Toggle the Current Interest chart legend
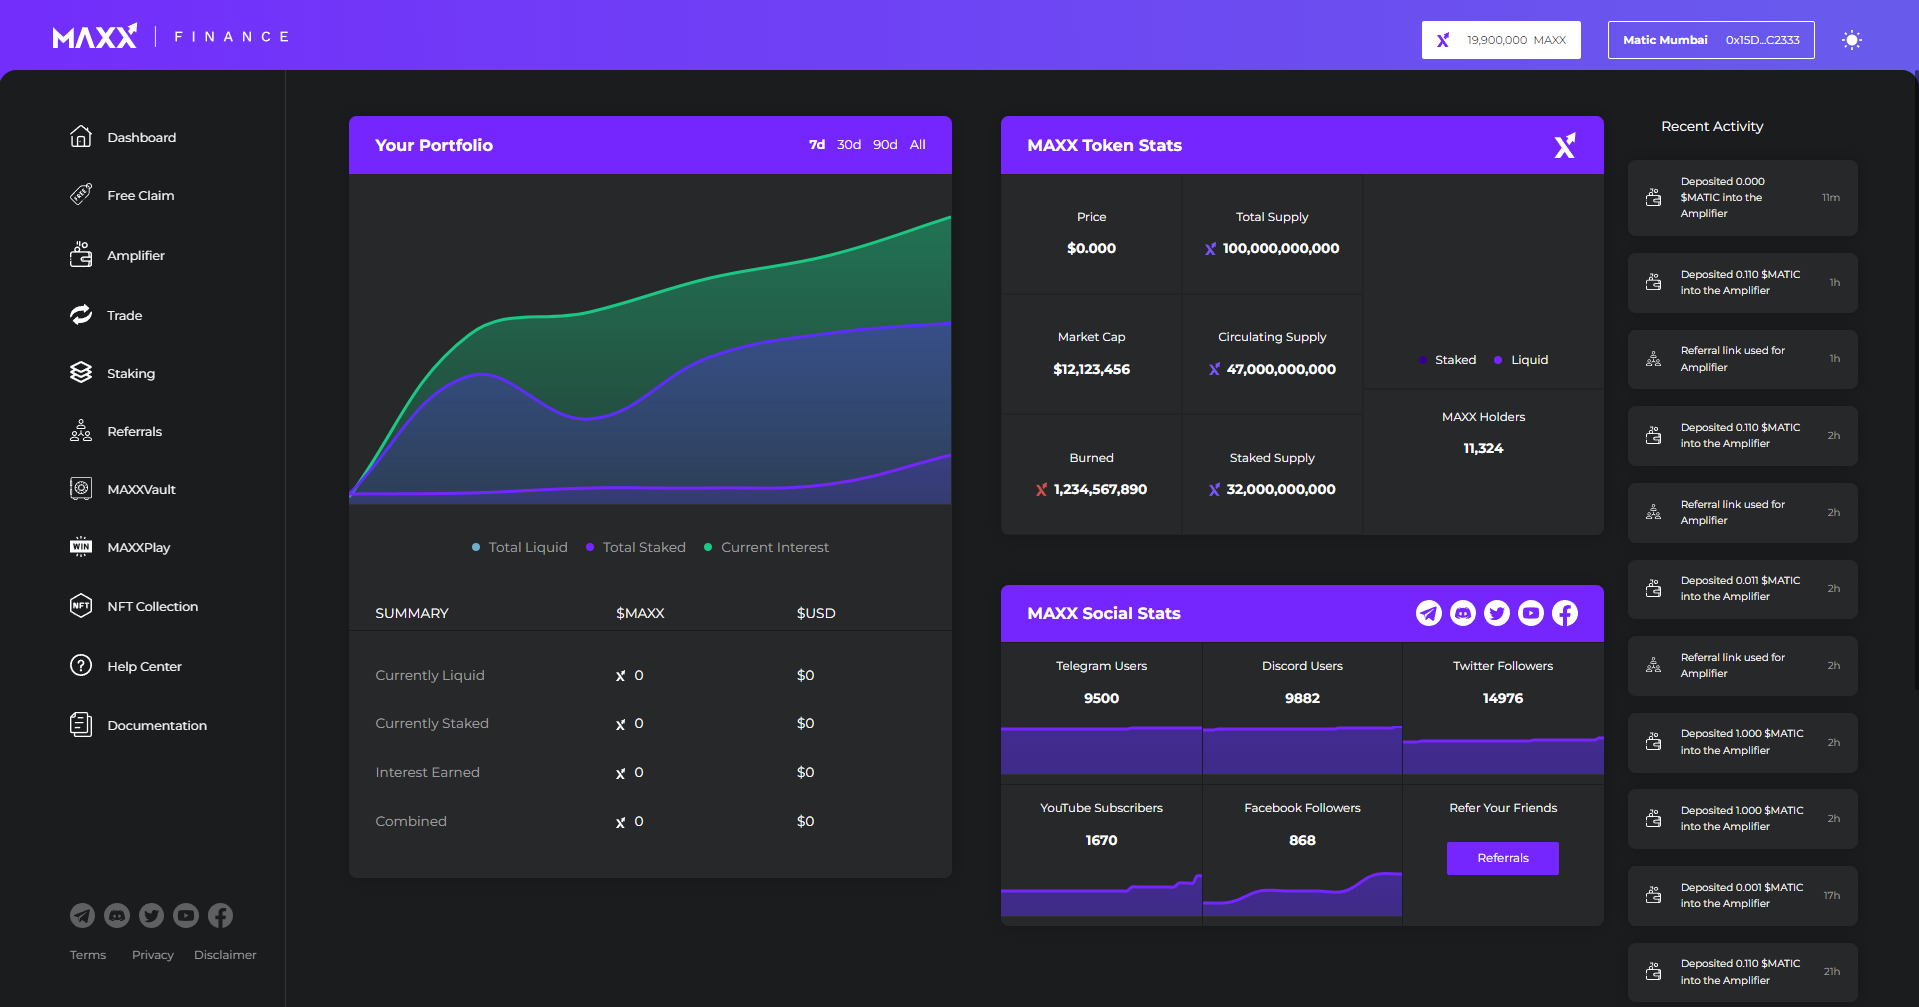1919x1007 pixels. tap(767, 547)
